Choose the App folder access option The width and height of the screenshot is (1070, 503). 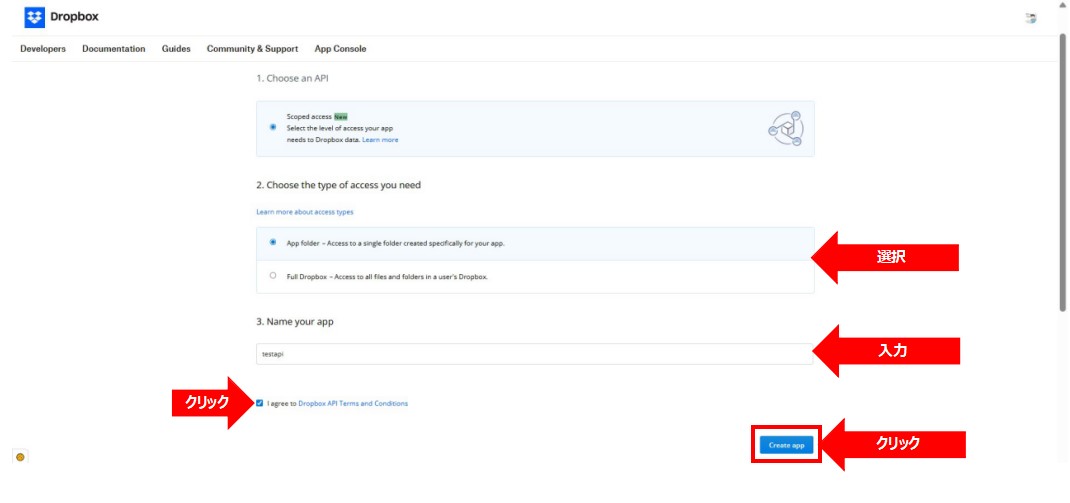point(273,243)
